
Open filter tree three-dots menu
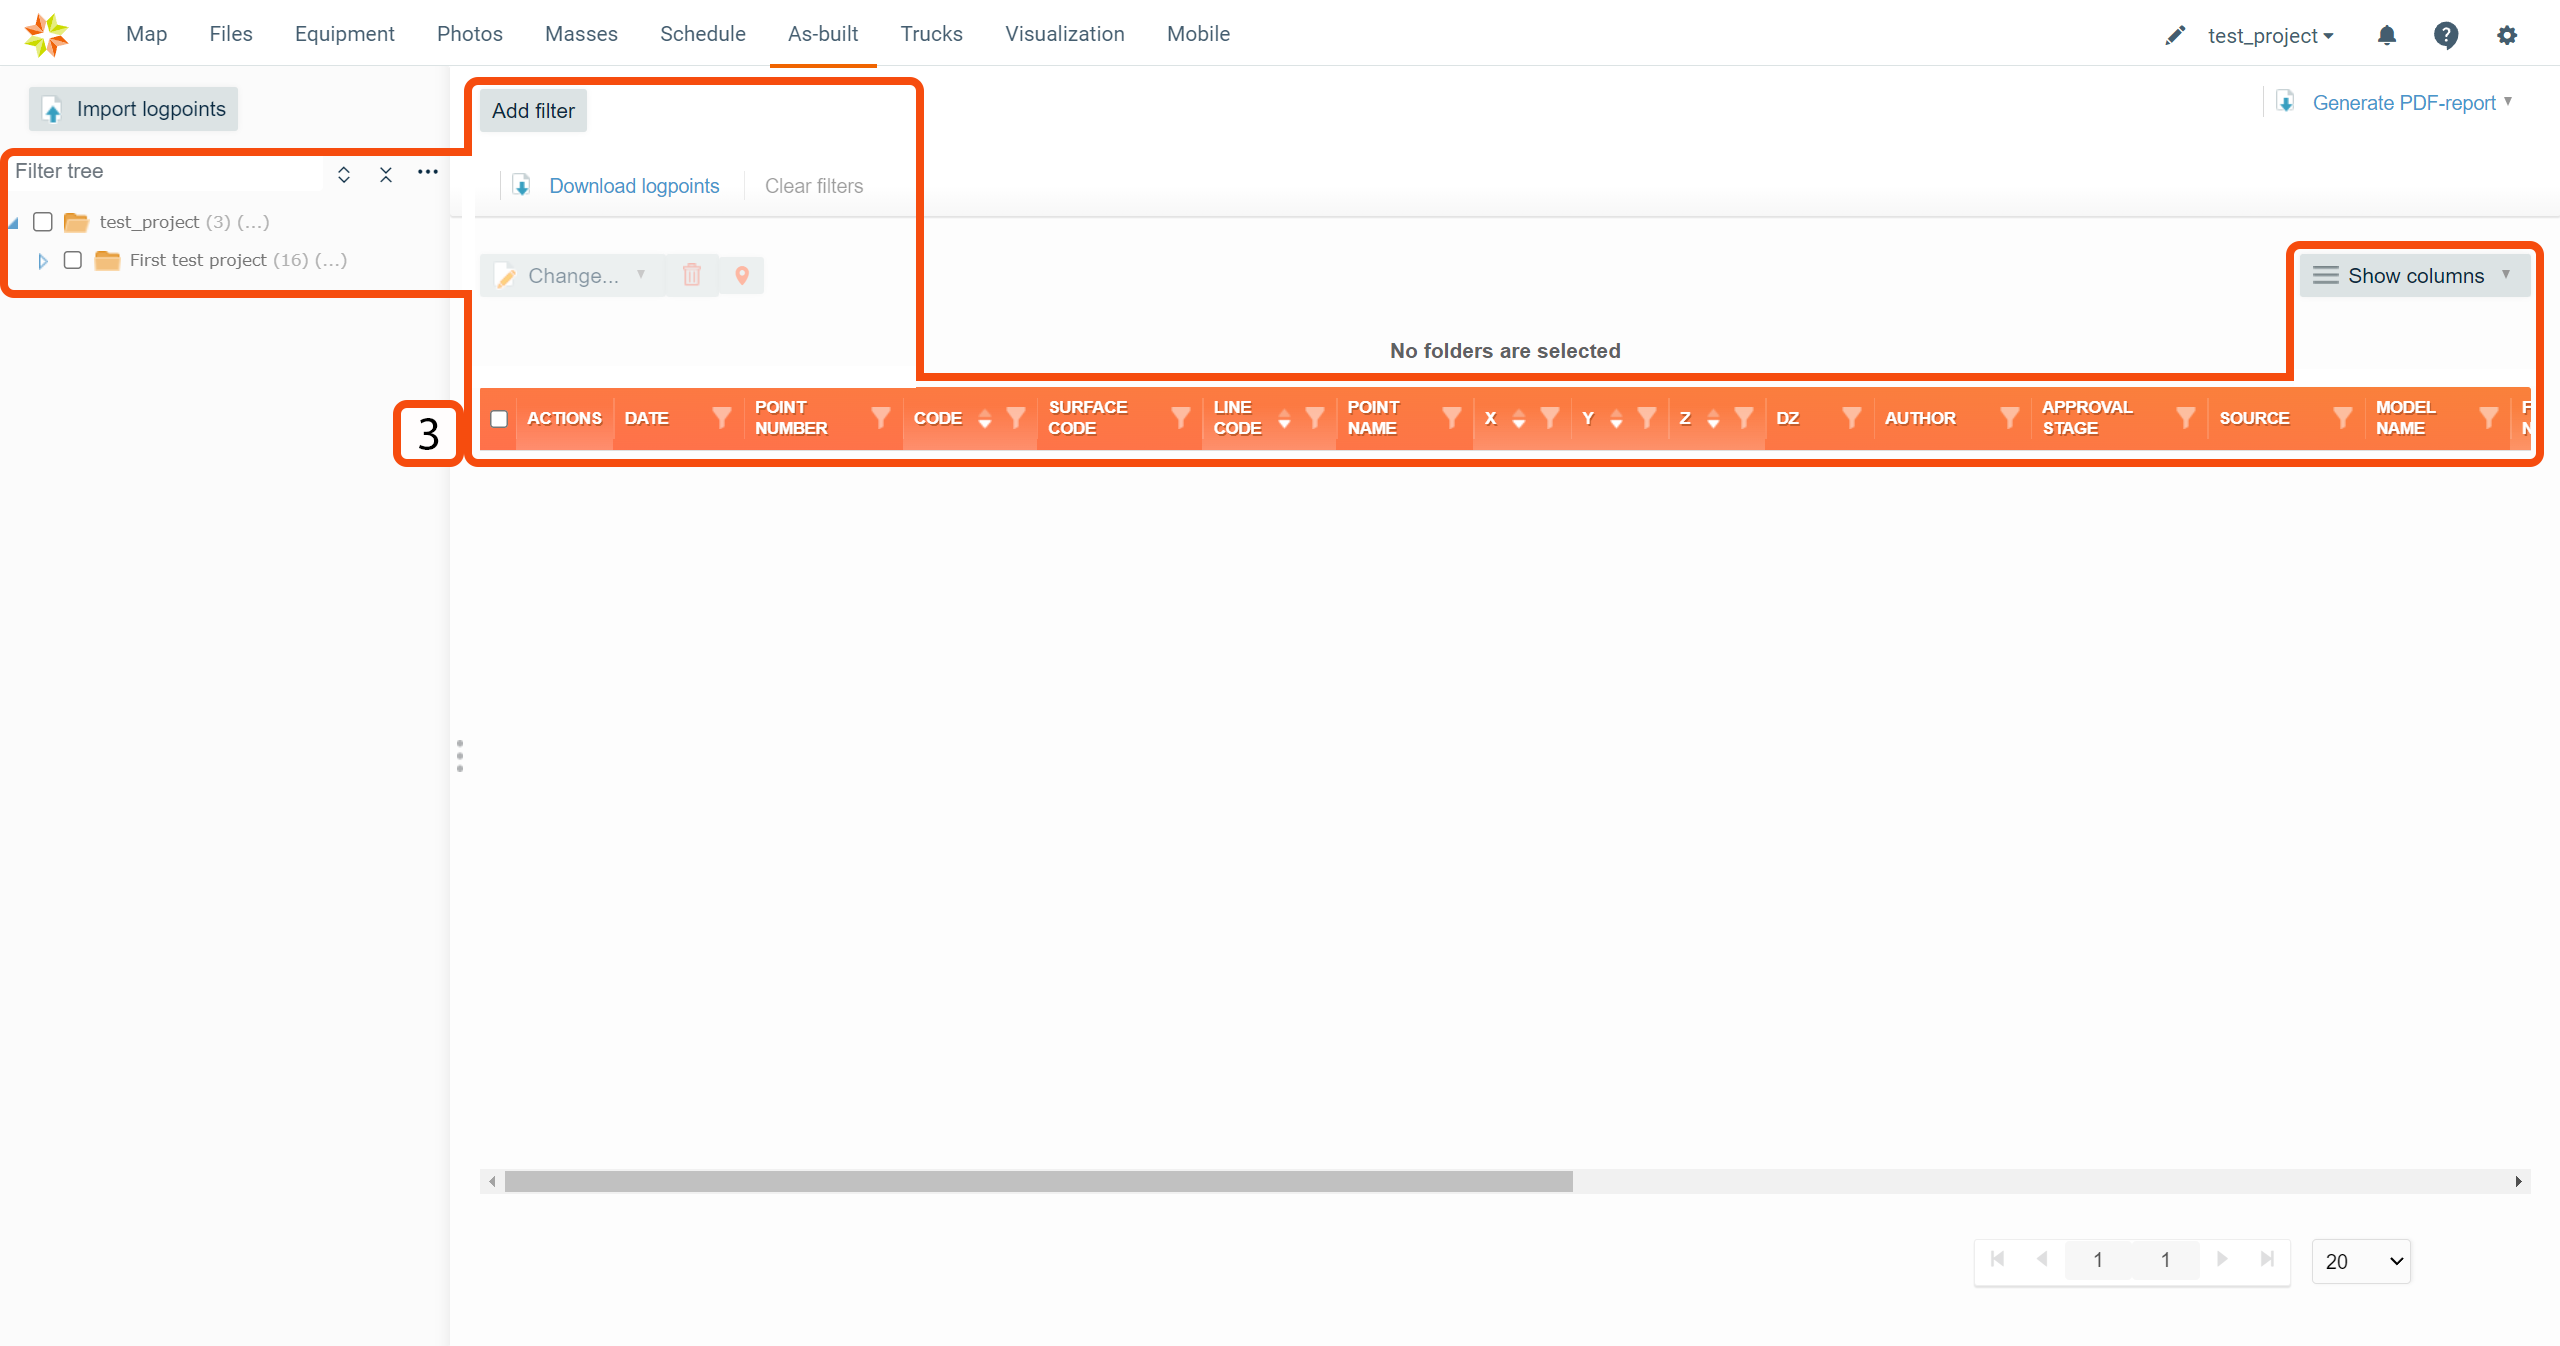[x=428, y=172]
